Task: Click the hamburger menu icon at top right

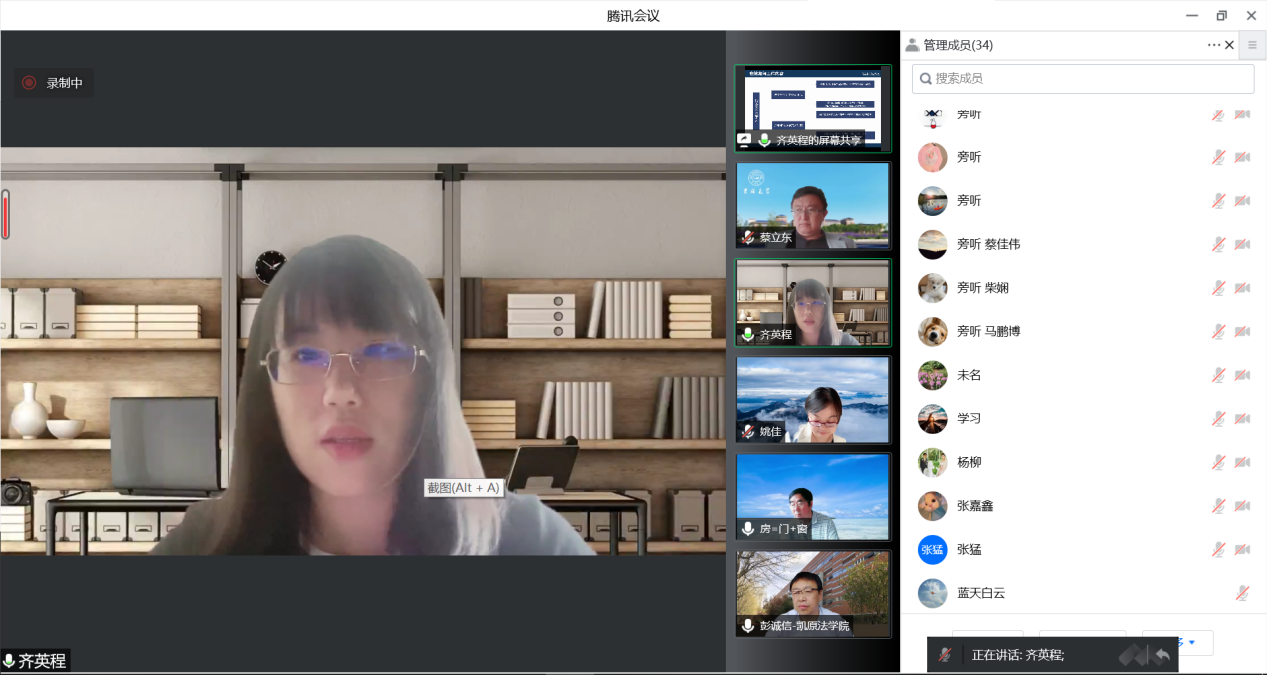Action: pos(1252,45)
